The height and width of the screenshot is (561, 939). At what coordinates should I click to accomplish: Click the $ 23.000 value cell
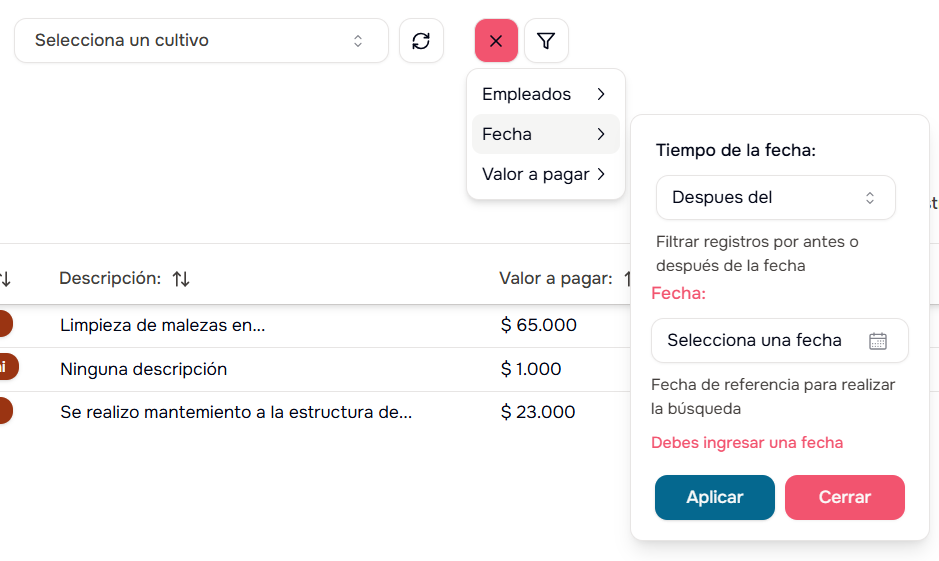[x=538, y=411]
